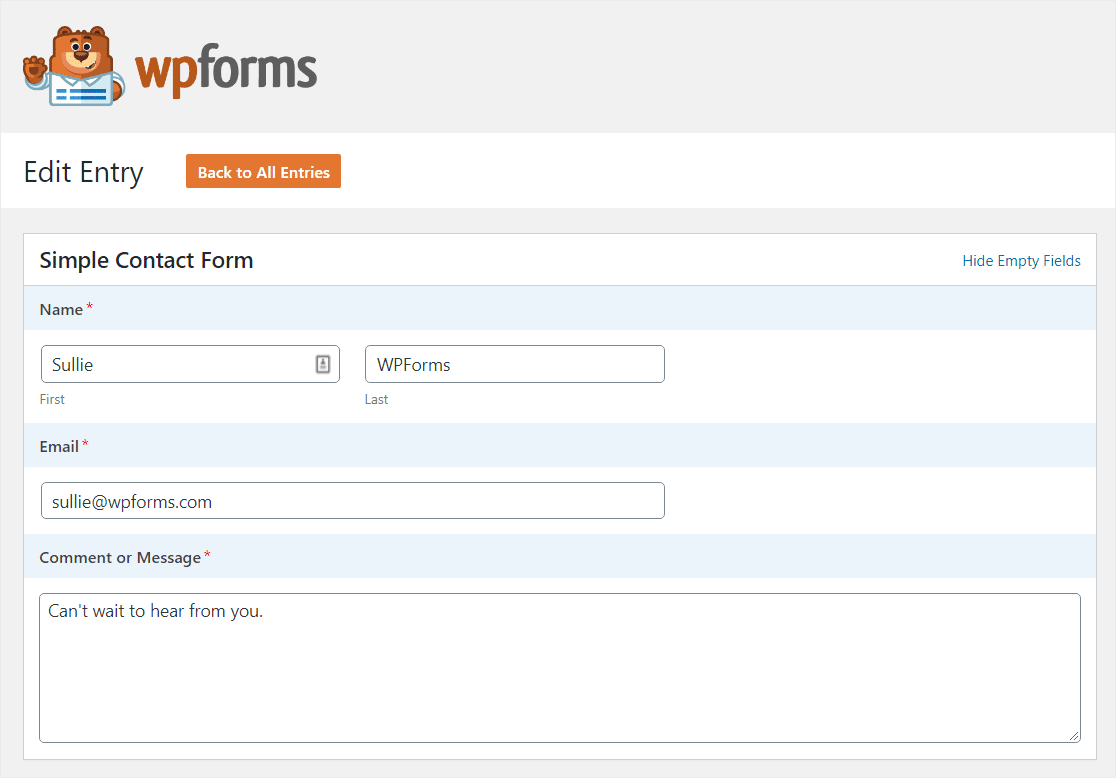Click the Hide Empty Fields link
The width and height of the screenshot is (1116, 778).
coord(1021,261)
